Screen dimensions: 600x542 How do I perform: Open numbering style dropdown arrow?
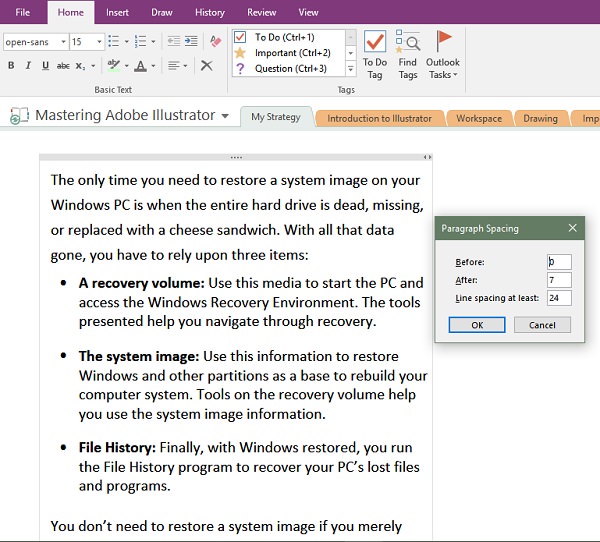pyautogui.click(x=153, y=41)
